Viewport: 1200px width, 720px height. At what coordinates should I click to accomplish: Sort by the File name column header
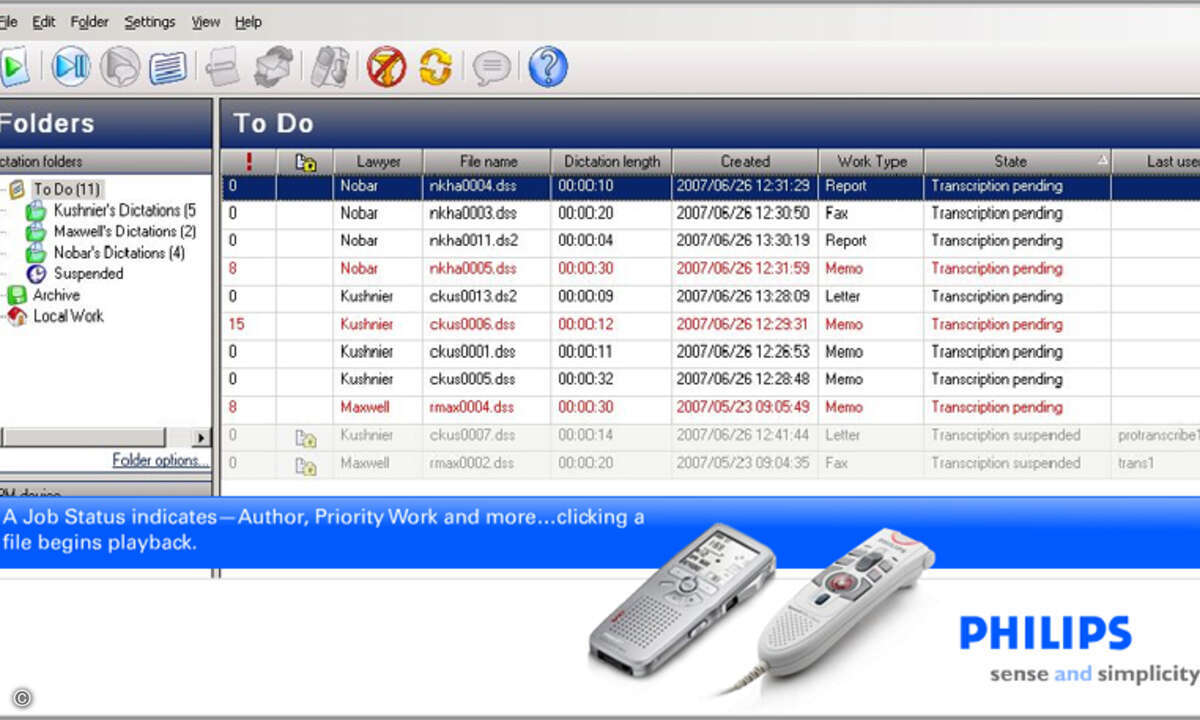488,161
